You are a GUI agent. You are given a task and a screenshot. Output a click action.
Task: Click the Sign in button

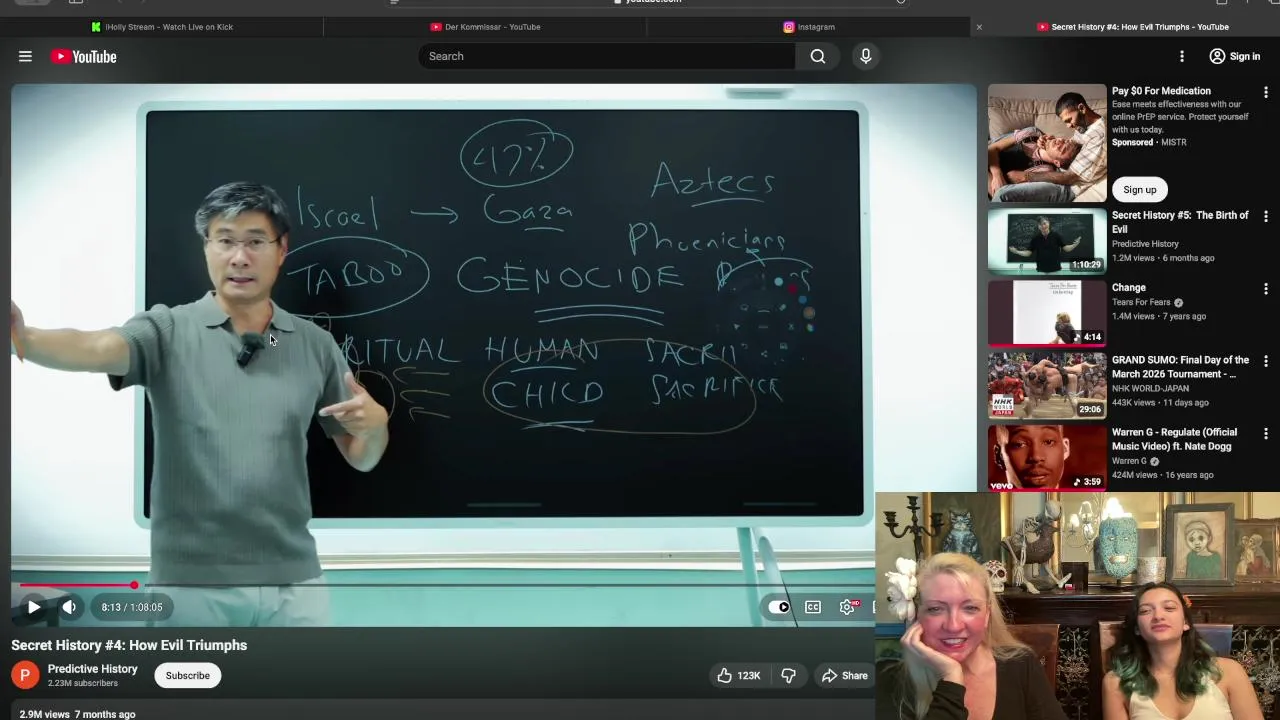coord(1234,56)
